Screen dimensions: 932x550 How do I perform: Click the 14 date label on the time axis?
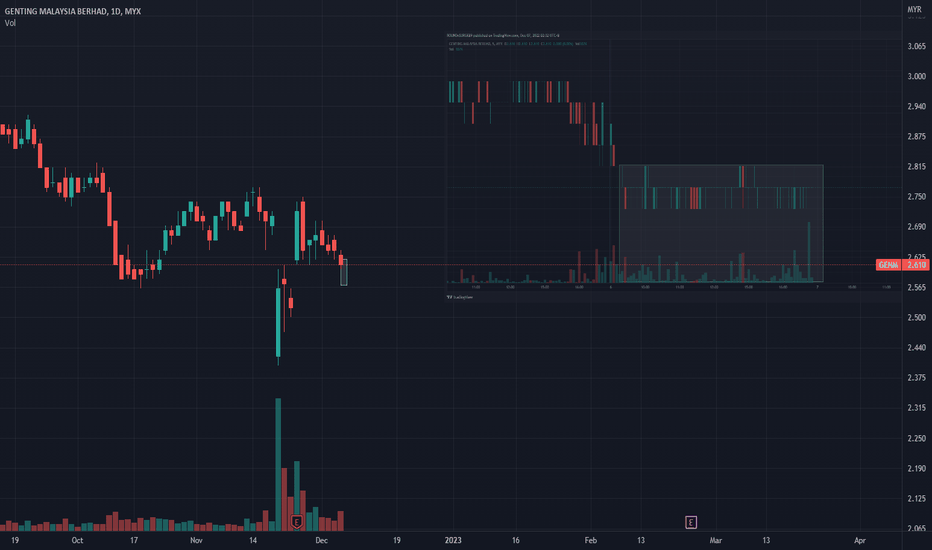pyautogui.click(x=253, y=540)
